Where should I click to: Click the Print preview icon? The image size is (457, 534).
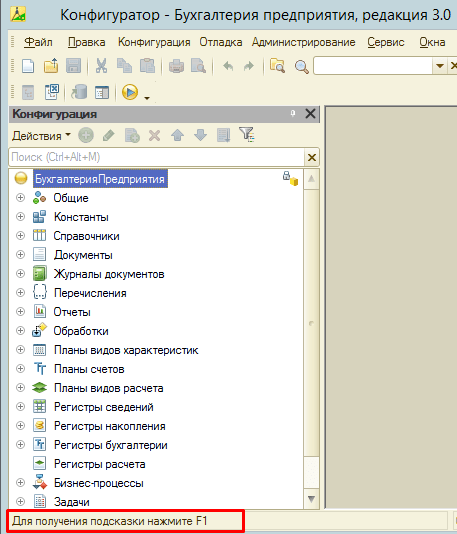198,66
